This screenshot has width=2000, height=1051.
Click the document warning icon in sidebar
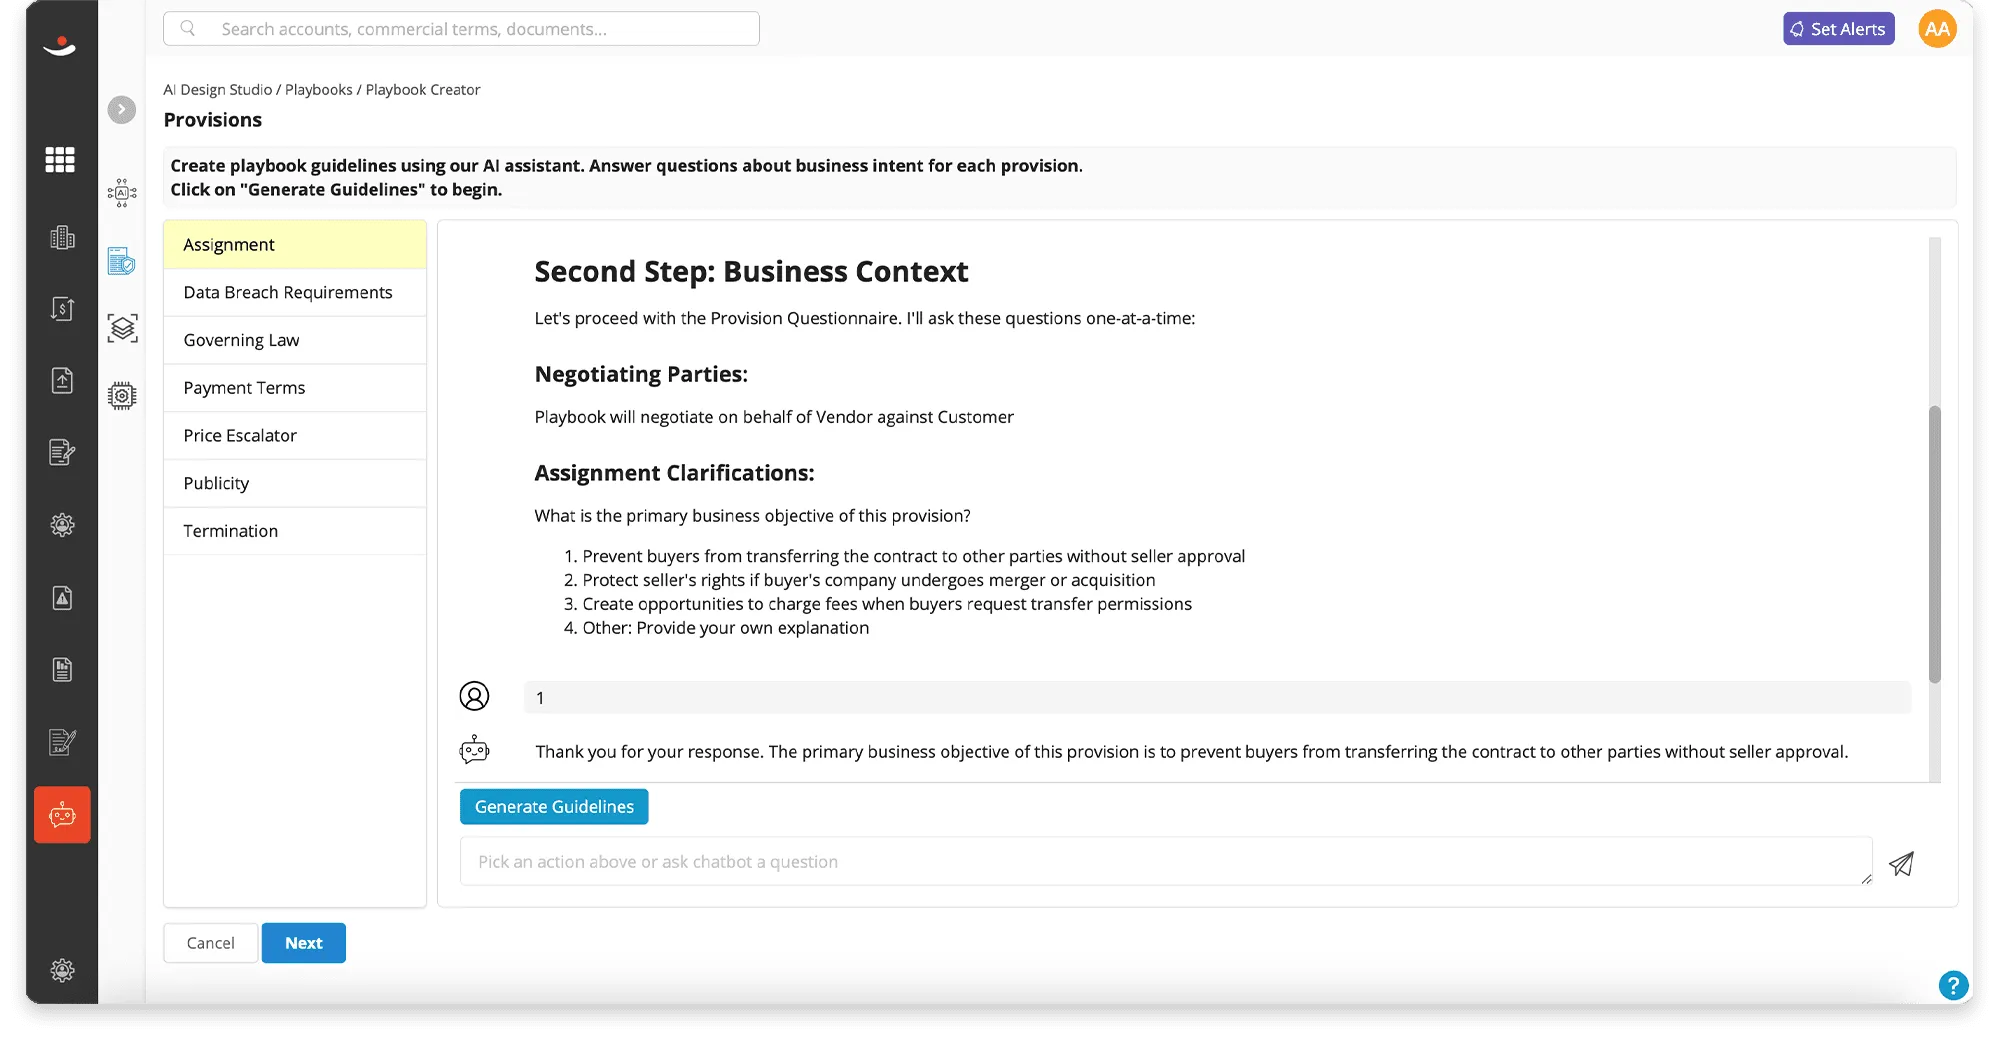pos(61,597)
